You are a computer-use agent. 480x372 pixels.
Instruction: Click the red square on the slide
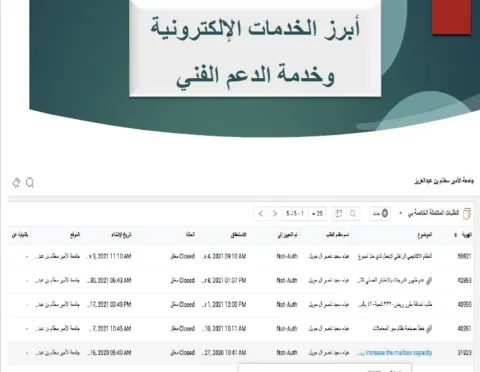coord(451,17)
